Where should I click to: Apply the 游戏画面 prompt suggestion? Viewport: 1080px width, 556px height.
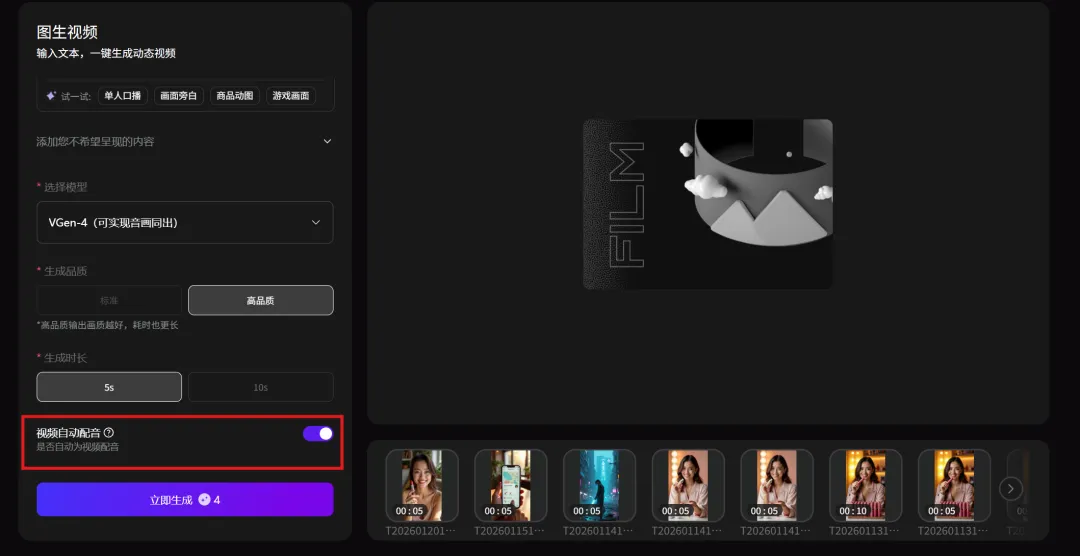291,96
